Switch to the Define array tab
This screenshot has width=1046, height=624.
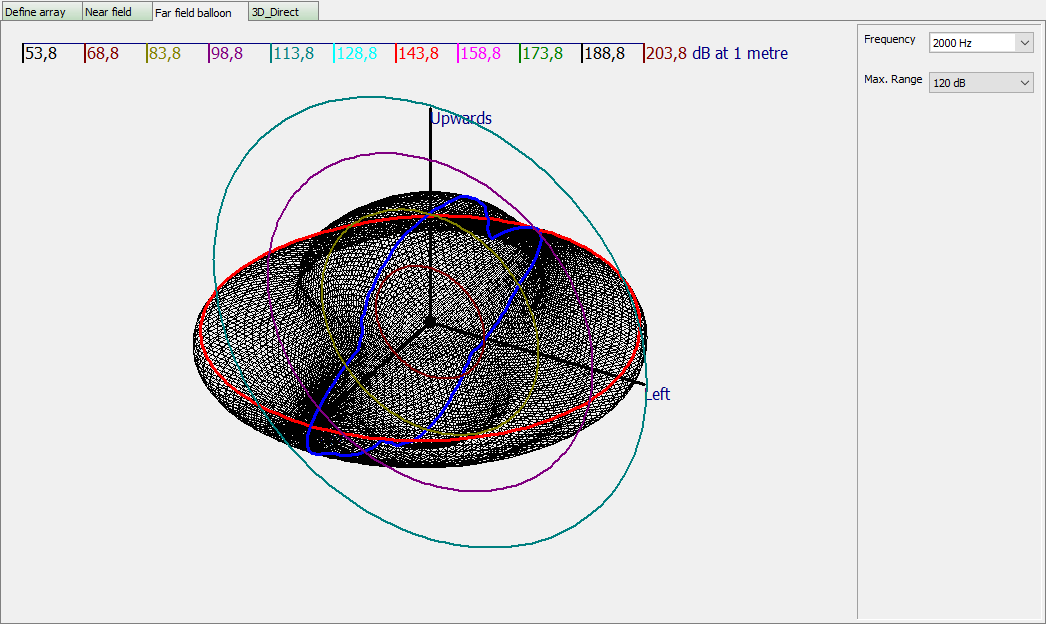click(x=41, y=11)
